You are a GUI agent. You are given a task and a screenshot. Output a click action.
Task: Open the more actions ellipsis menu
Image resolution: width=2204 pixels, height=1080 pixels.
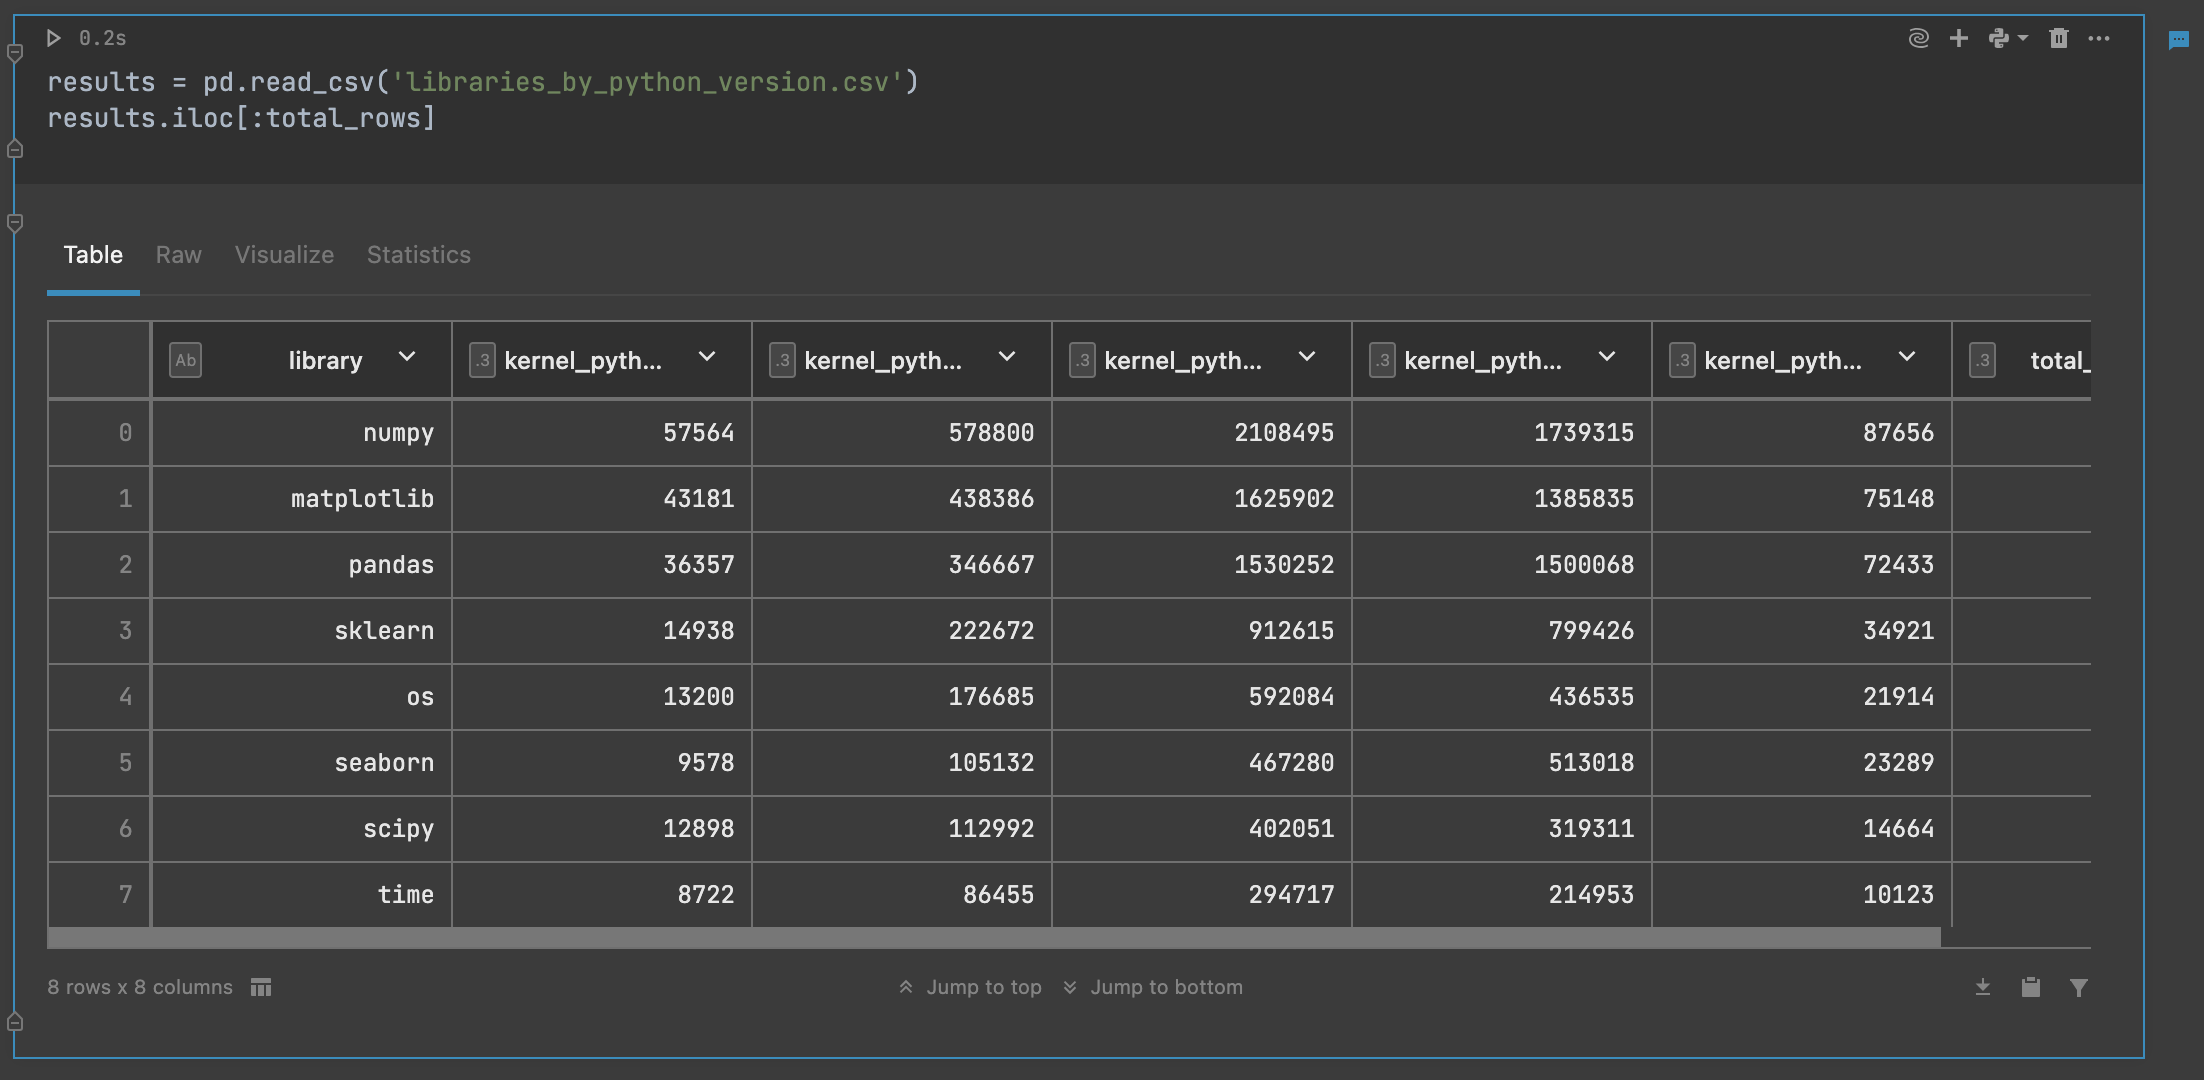point(2099,38)
